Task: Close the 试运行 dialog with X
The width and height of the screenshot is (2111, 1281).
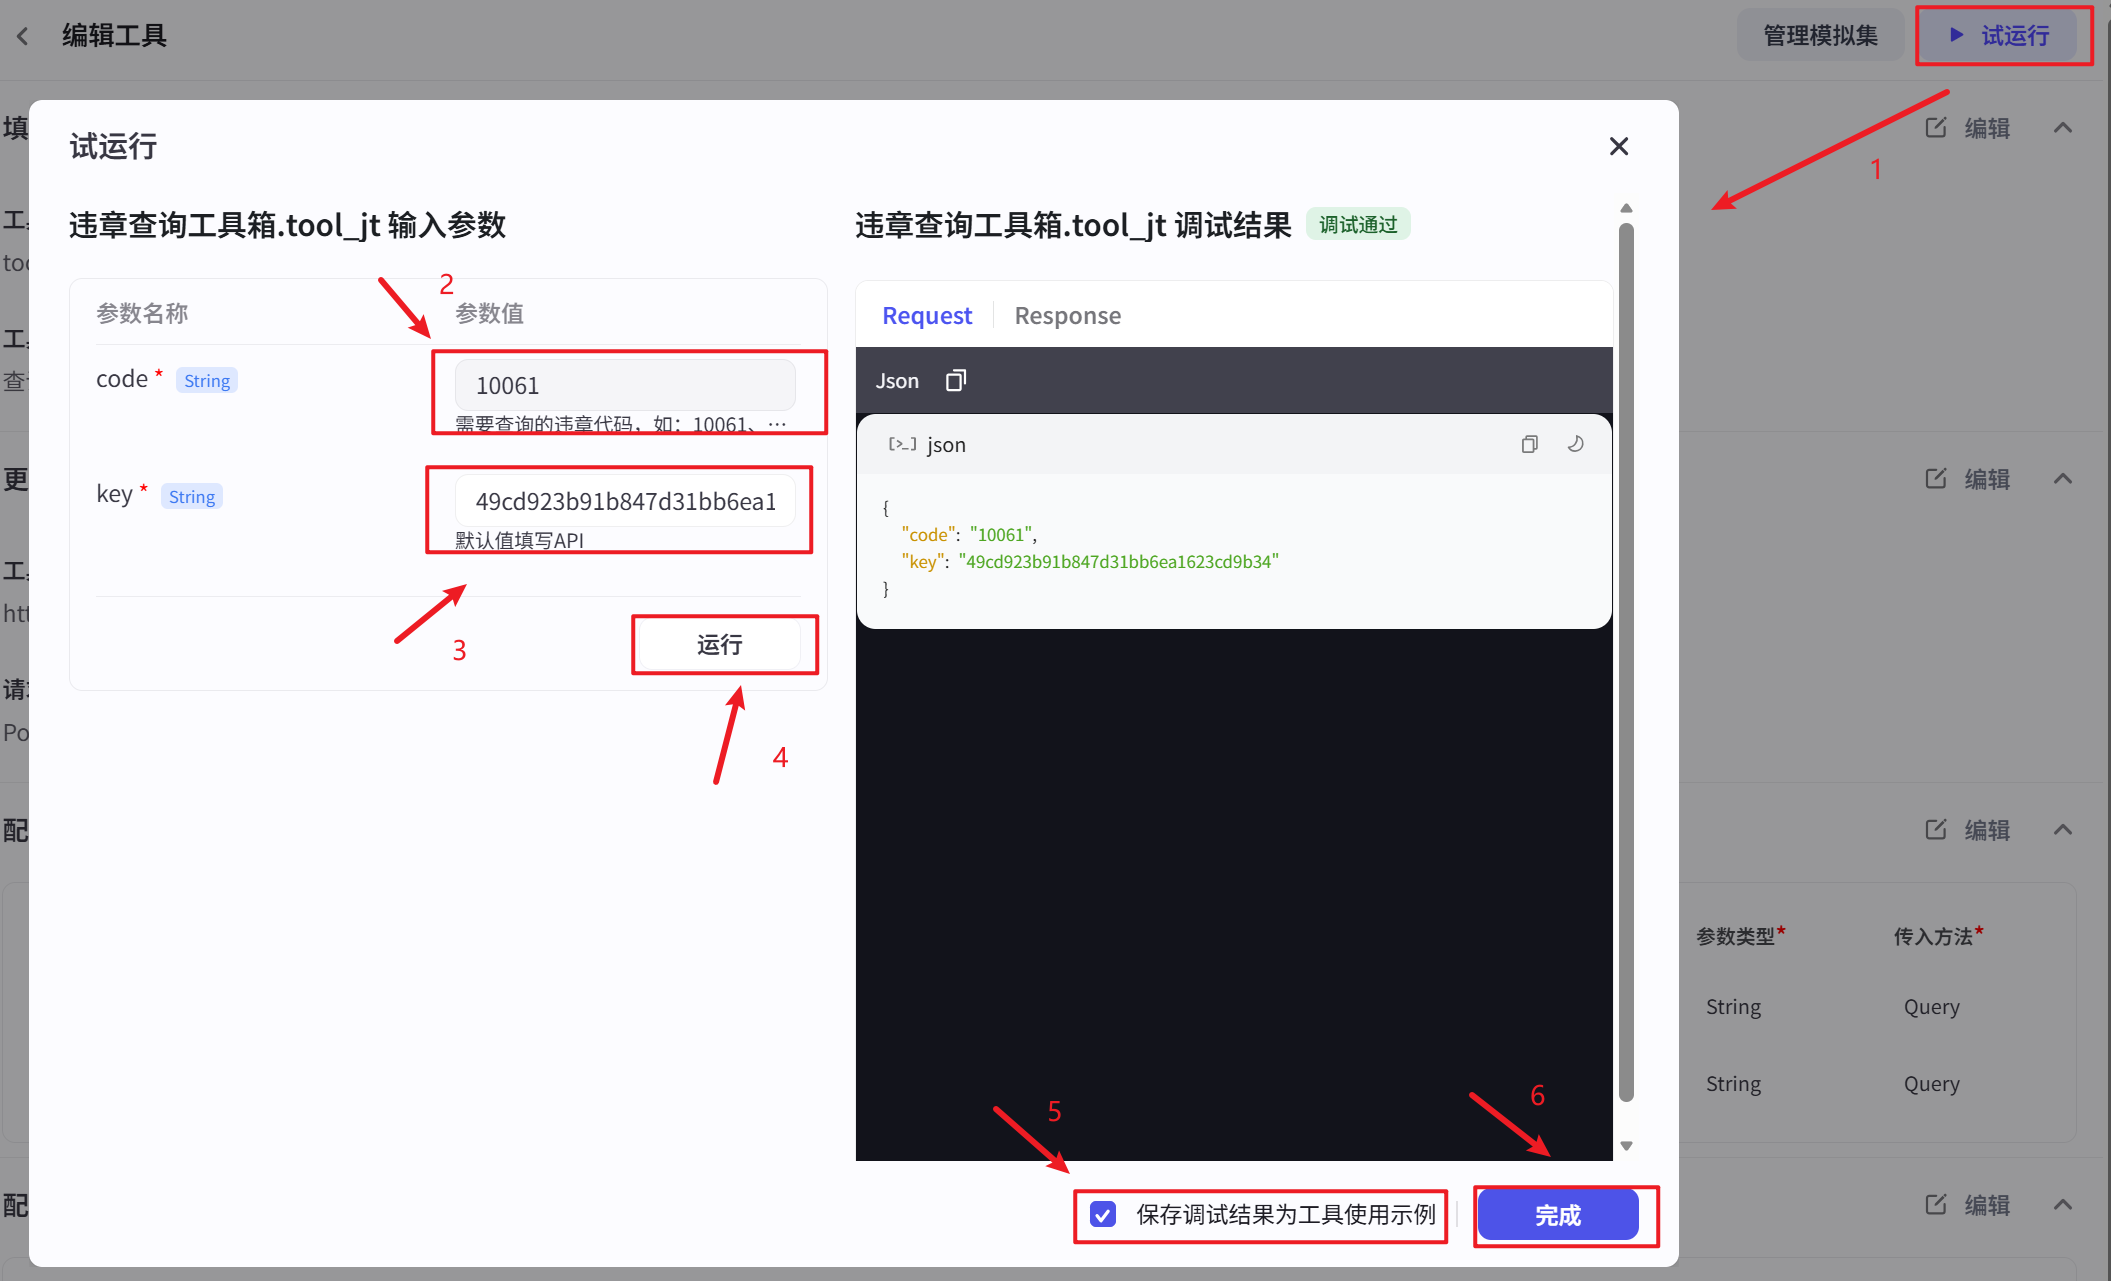Action: 1618,147
